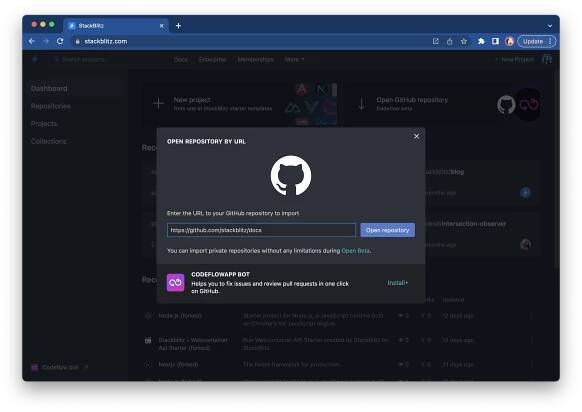Click New Project in header
This screenshot has height=412, width=582.
515,59
